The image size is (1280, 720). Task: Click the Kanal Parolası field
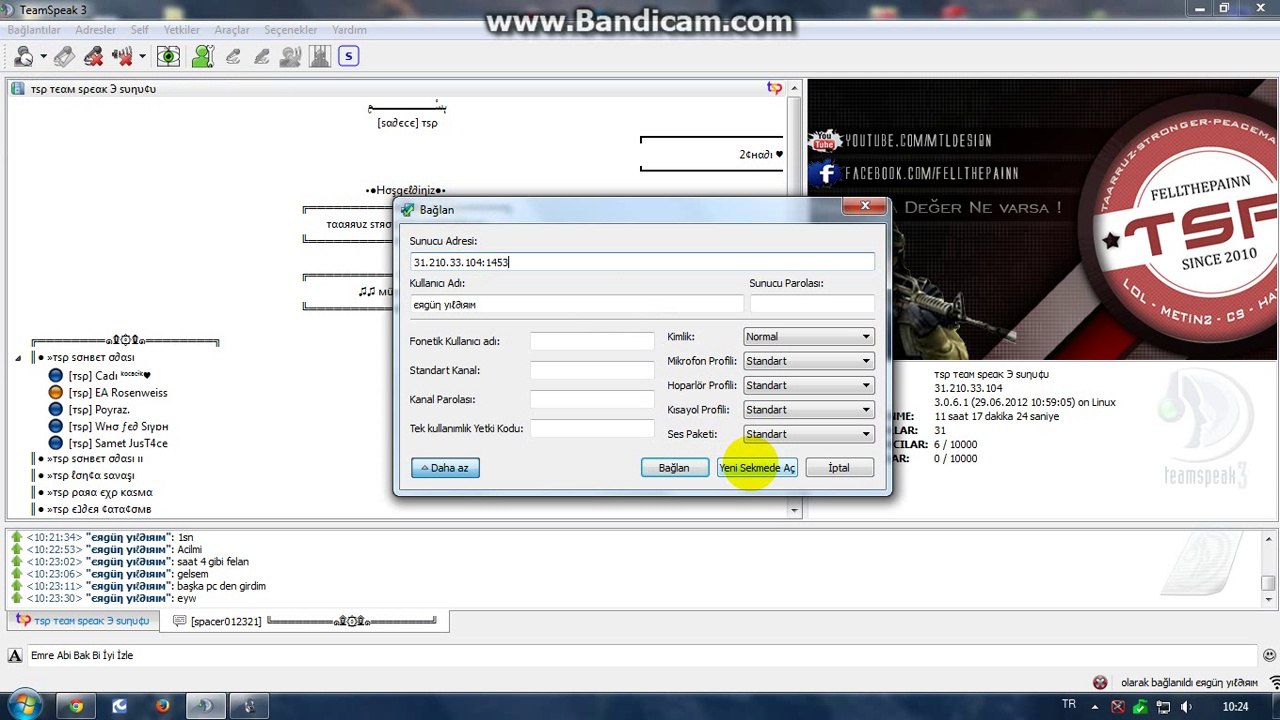tap(592, 399)
